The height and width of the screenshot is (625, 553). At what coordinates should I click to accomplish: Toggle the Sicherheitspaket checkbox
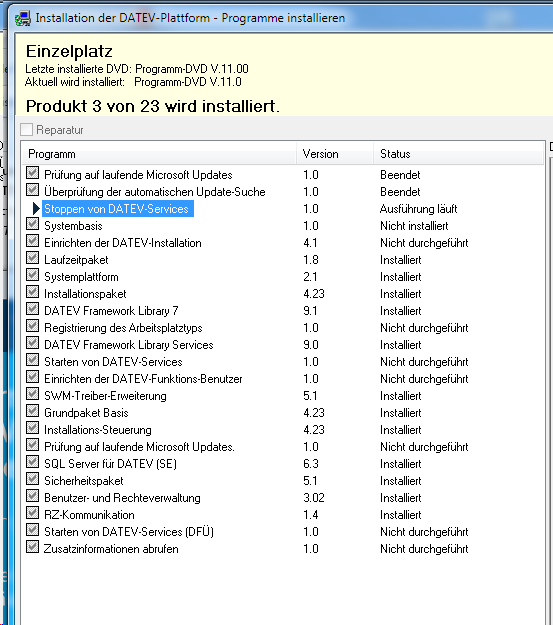pos(33,480)
